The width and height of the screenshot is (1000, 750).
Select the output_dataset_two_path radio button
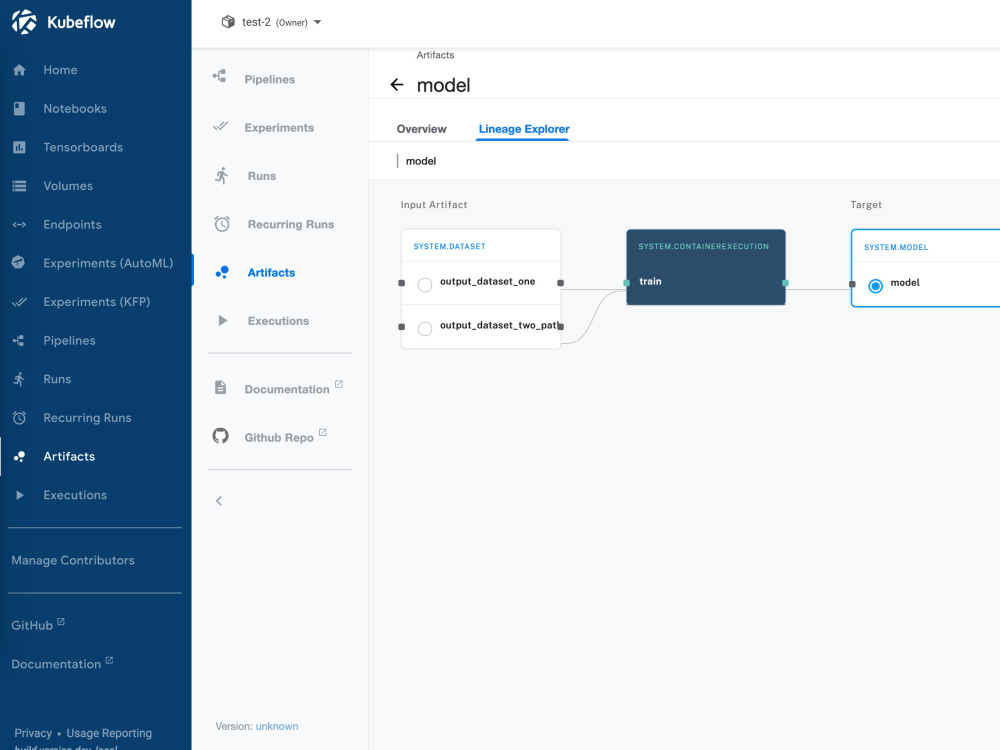tap(424, 328)
